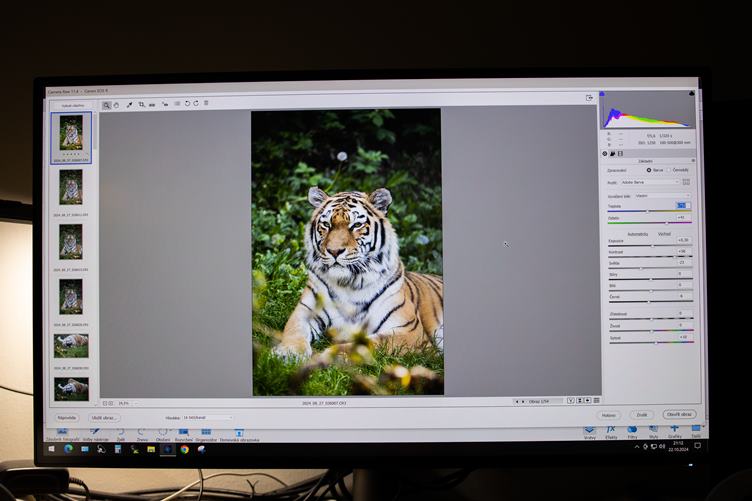752x501 pixels.
Task: Select the Straighten tool
Action: (152, 104)
